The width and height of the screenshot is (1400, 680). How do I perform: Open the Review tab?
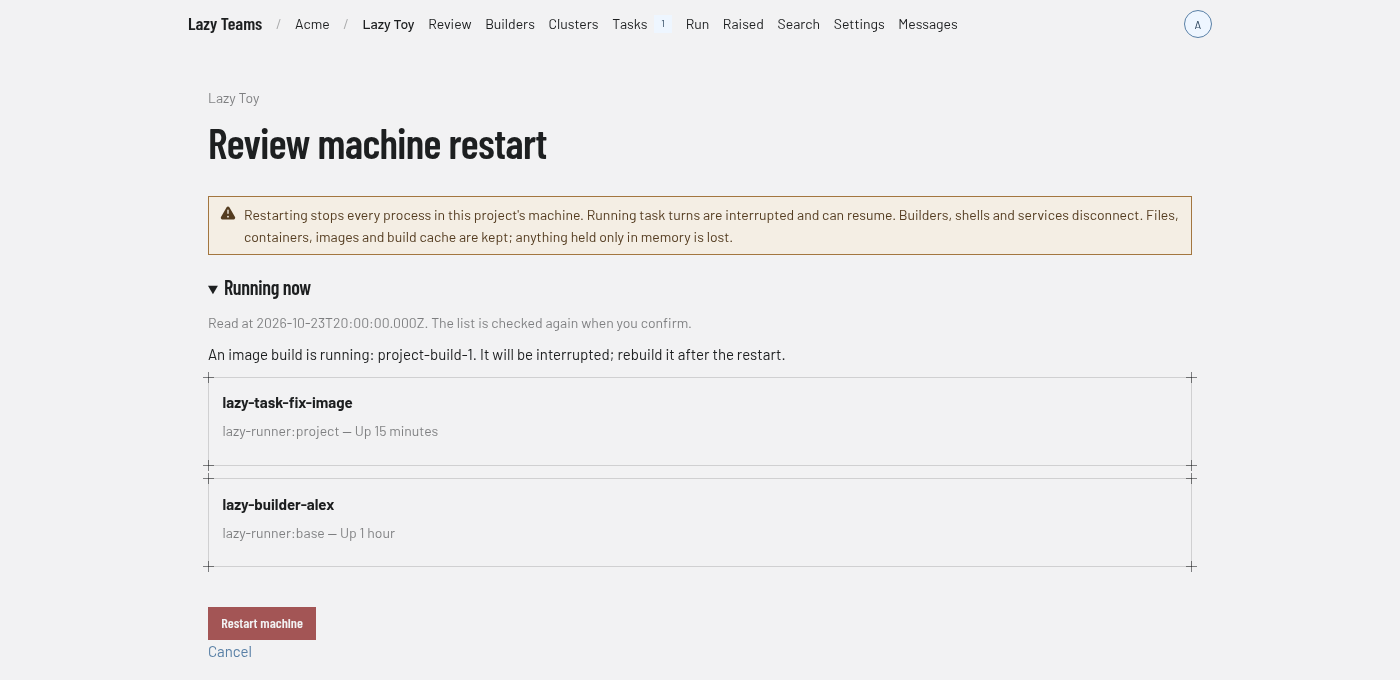point(450,24)
